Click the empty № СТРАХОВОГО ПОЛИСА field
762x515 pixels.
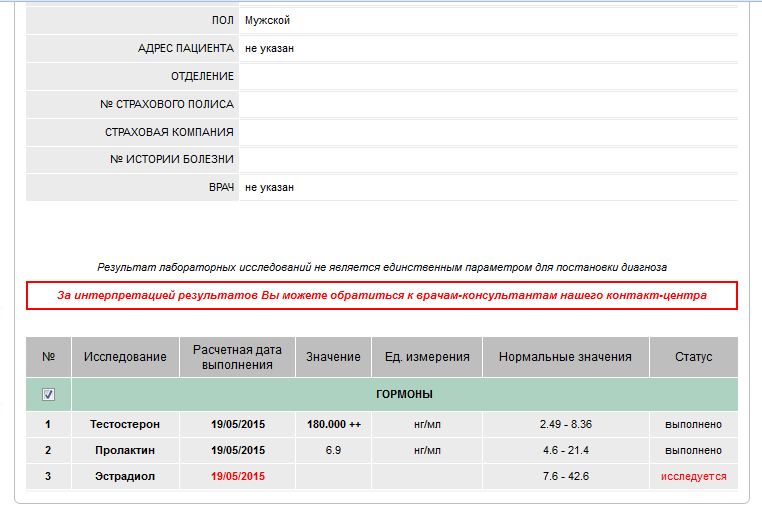tap(488, 104)
